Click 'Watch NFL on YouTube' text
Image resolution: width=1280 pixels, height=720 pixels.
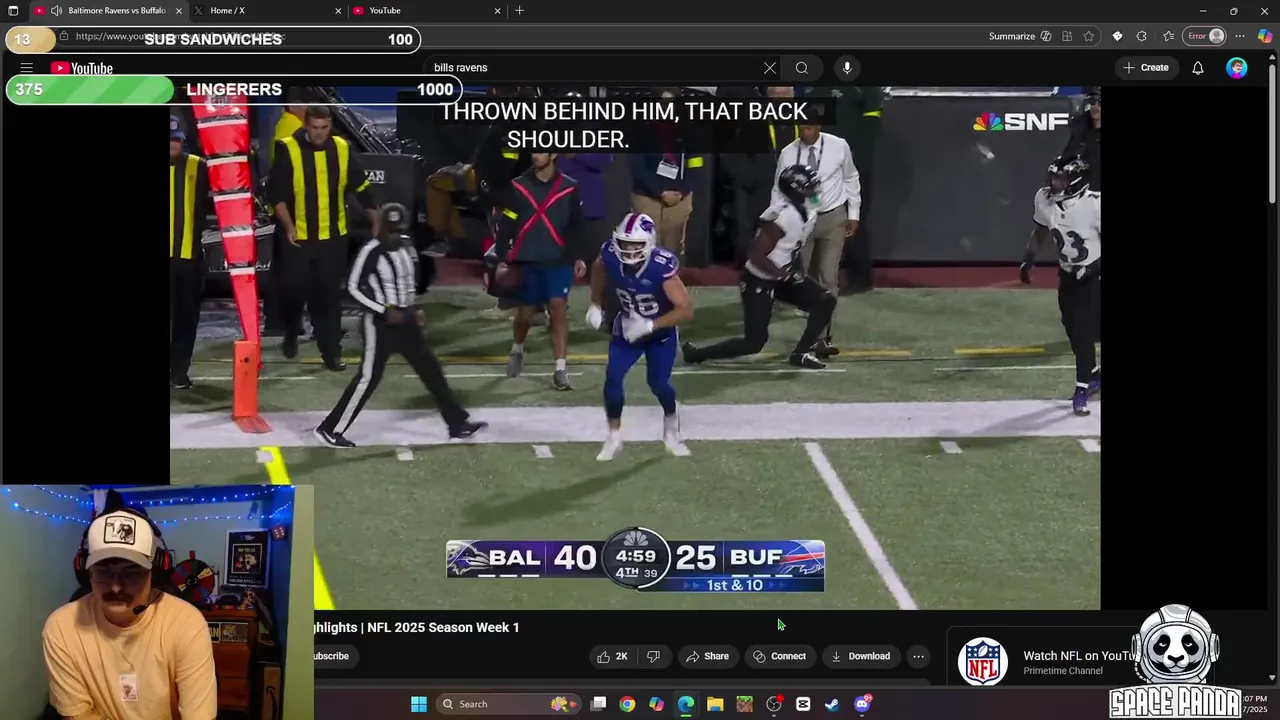(x=1081, y=656)
